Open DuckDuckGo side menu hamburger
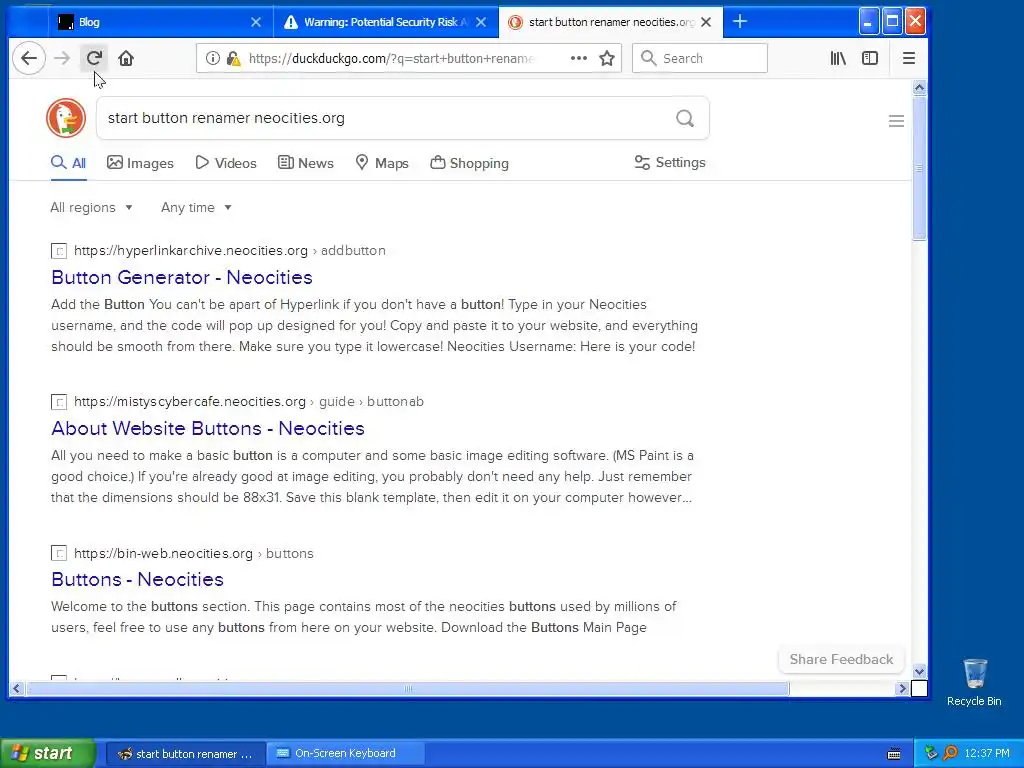The image size is (1024, 768). tap(896, 121)
